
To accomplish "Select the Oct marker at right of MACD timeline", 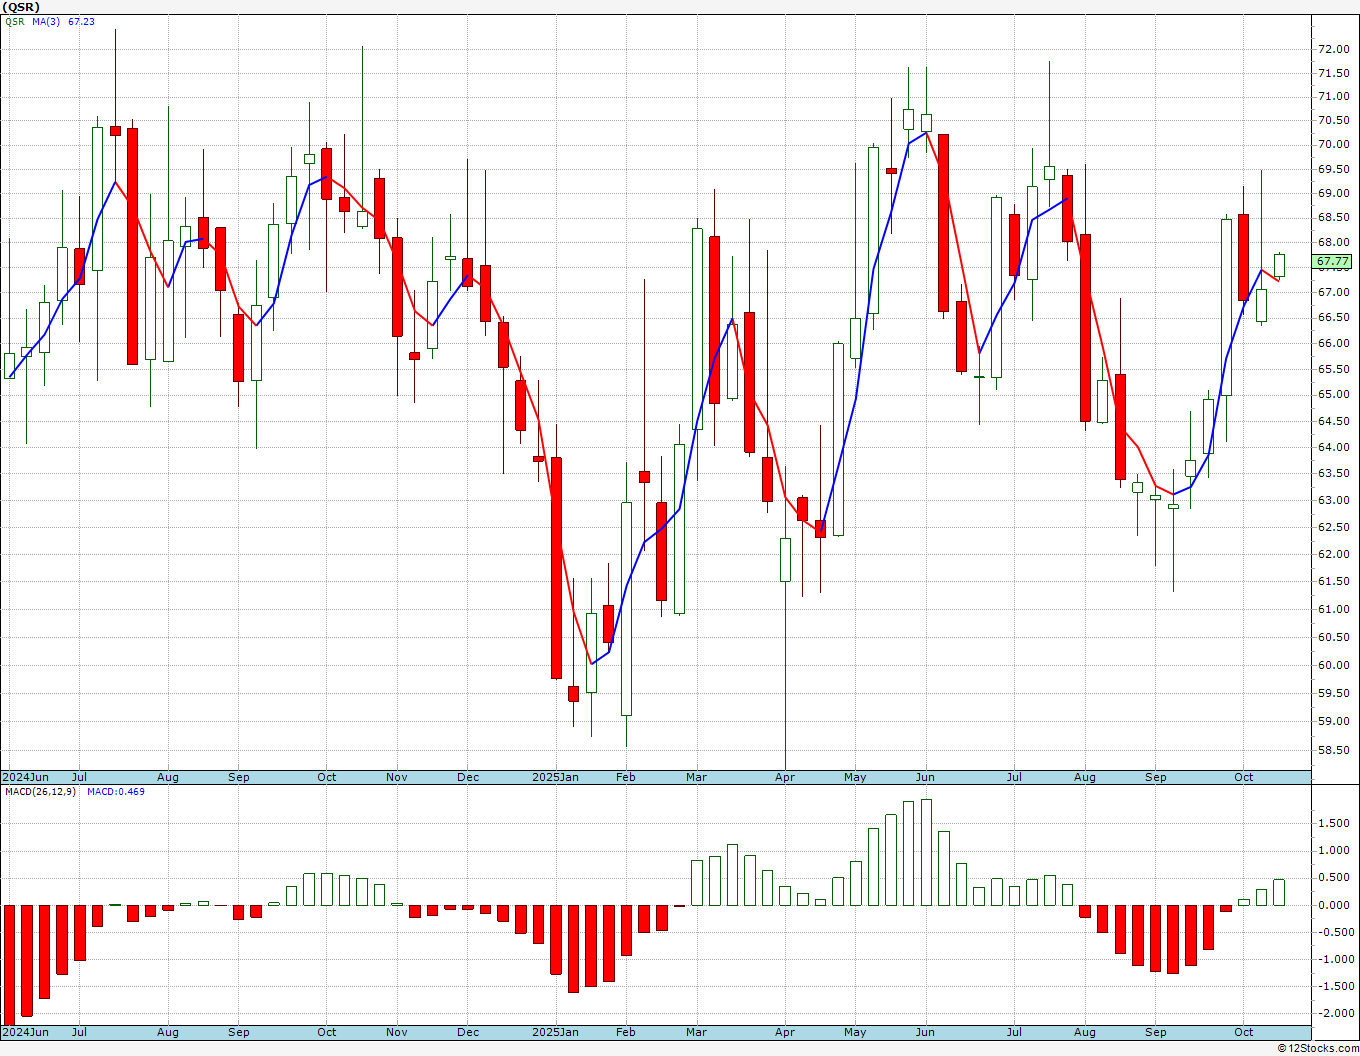I will click(x=1243, y=1032).
